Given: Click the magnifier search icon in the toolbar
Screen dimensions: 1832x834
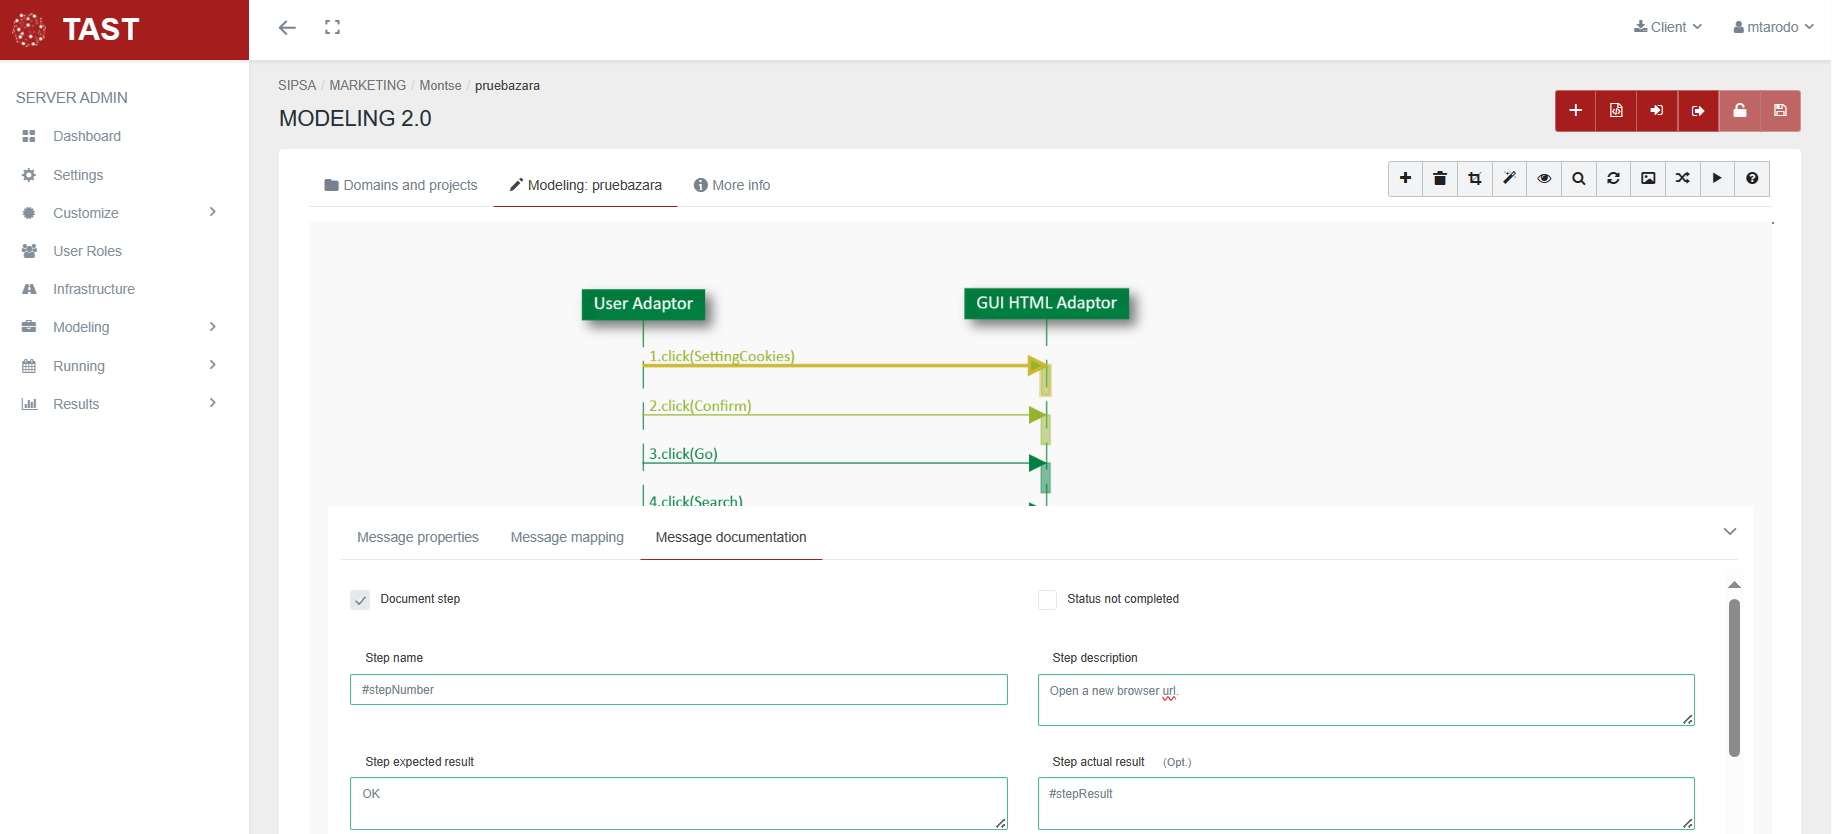Looking at the screenshot, I should pos(1579,179).
